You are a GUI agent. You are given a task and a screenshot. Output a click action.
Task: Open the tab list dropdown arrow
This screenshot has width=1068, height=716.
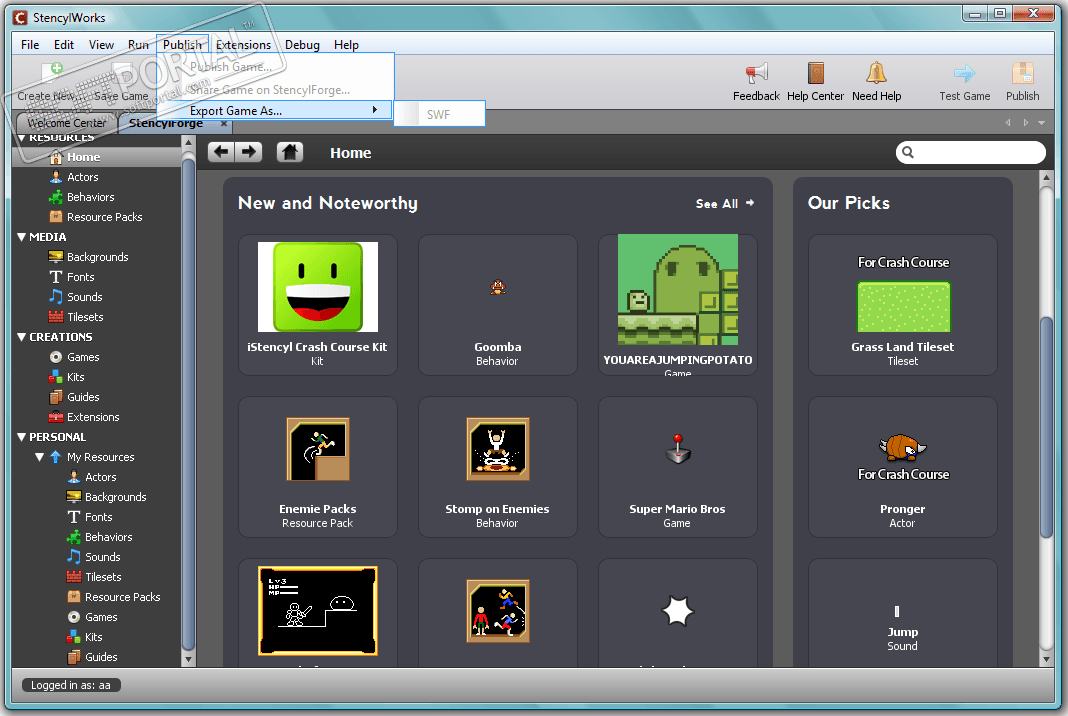[1041, 123]
